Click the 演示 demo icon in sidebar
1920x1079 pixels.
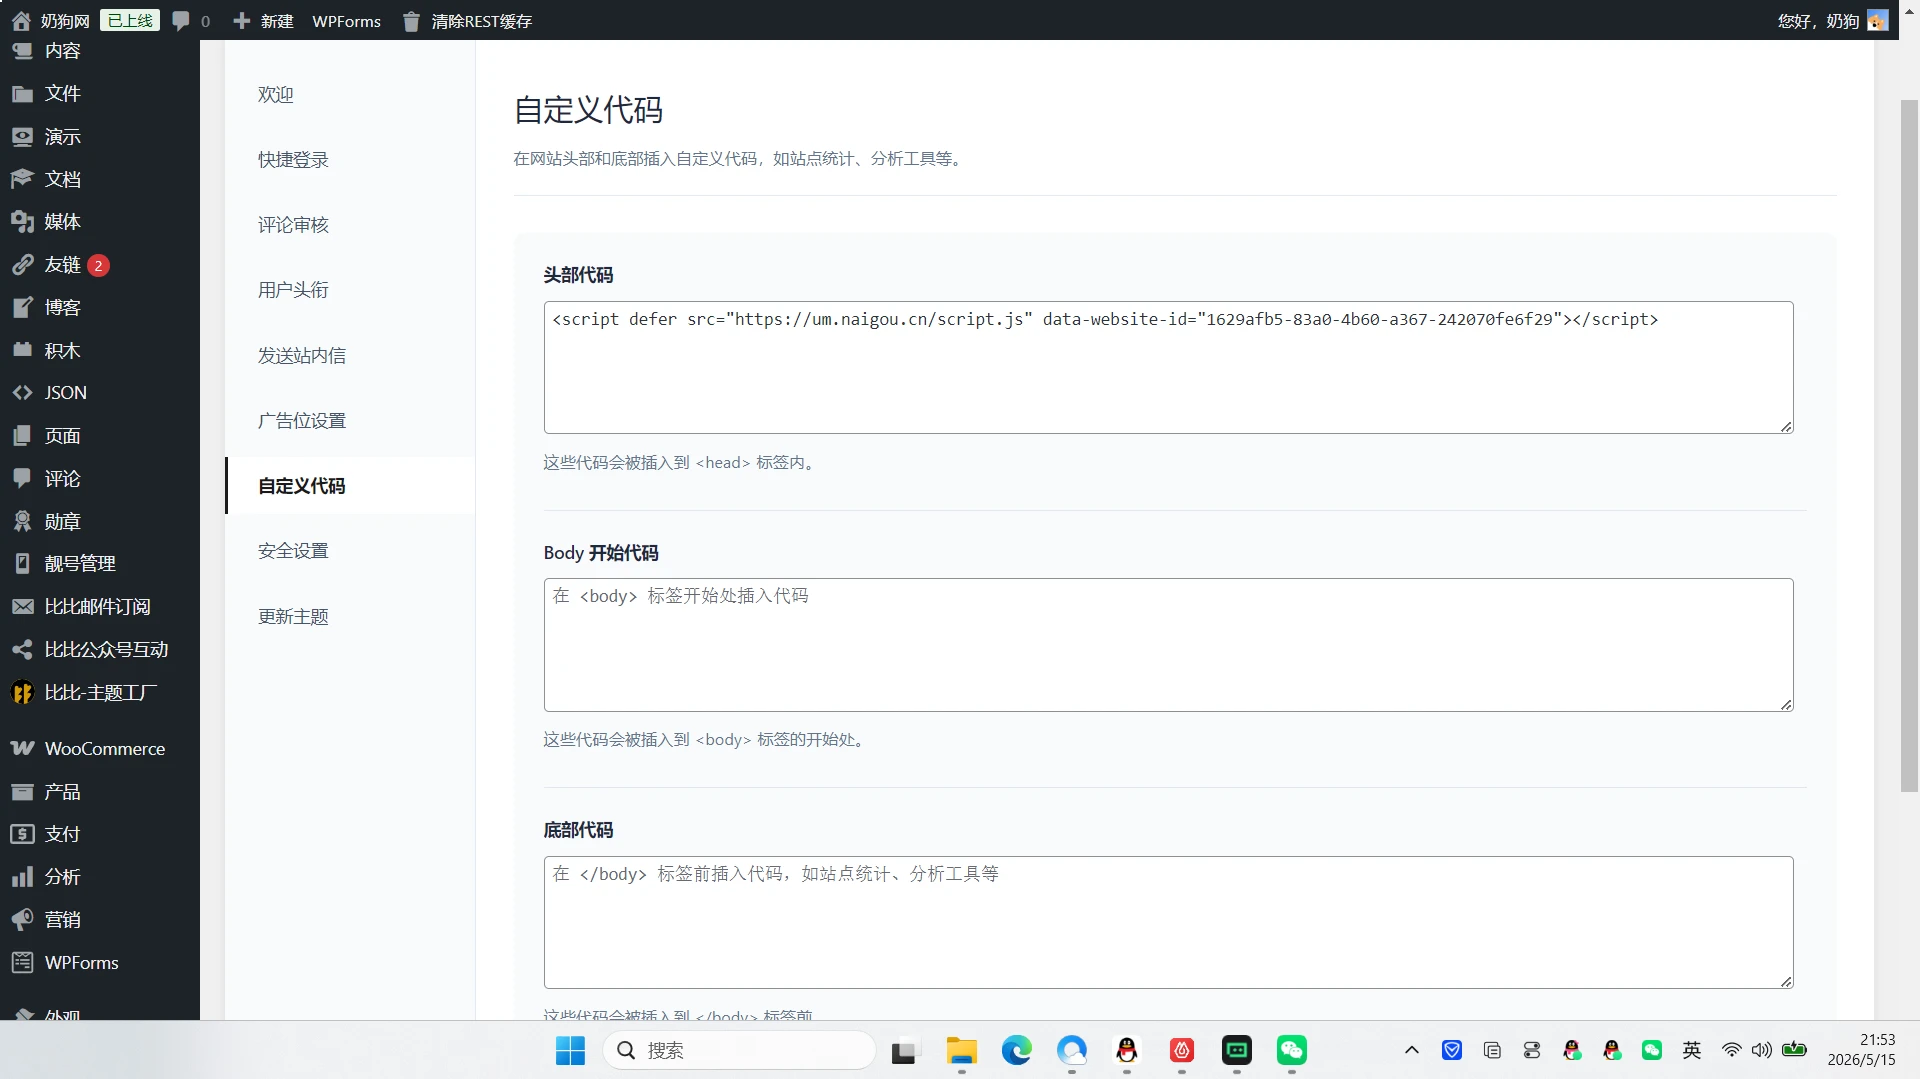pos(22,137)
